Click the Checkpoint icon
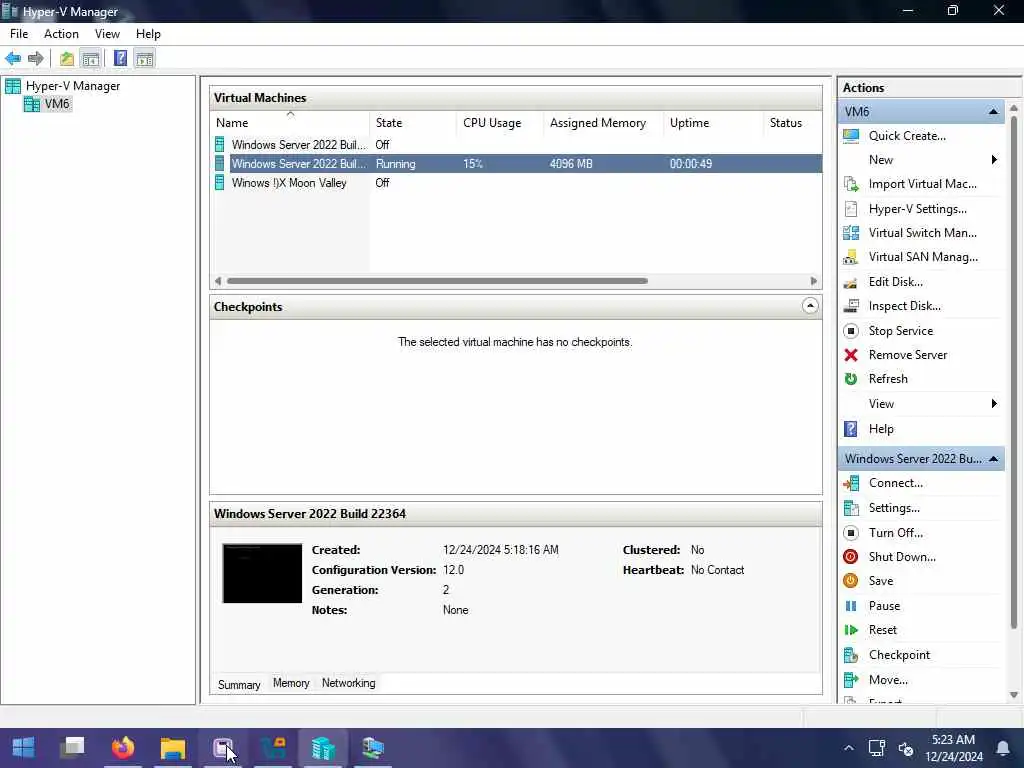This screenshot has height=768, width=1024. tap(851, 655)
